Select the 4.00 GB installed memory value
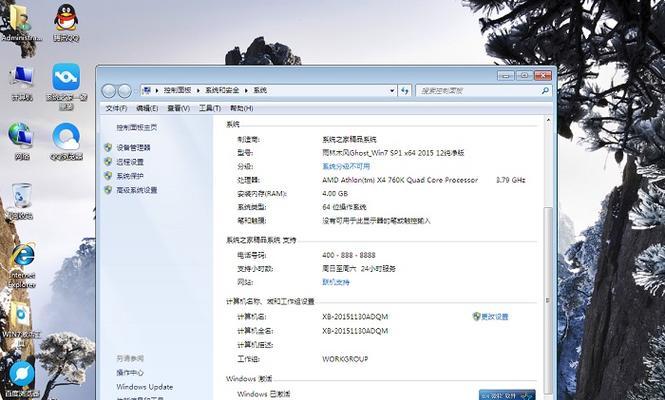Image resolution: width=665 pixels, height=400 pixels. pos(335,193)
